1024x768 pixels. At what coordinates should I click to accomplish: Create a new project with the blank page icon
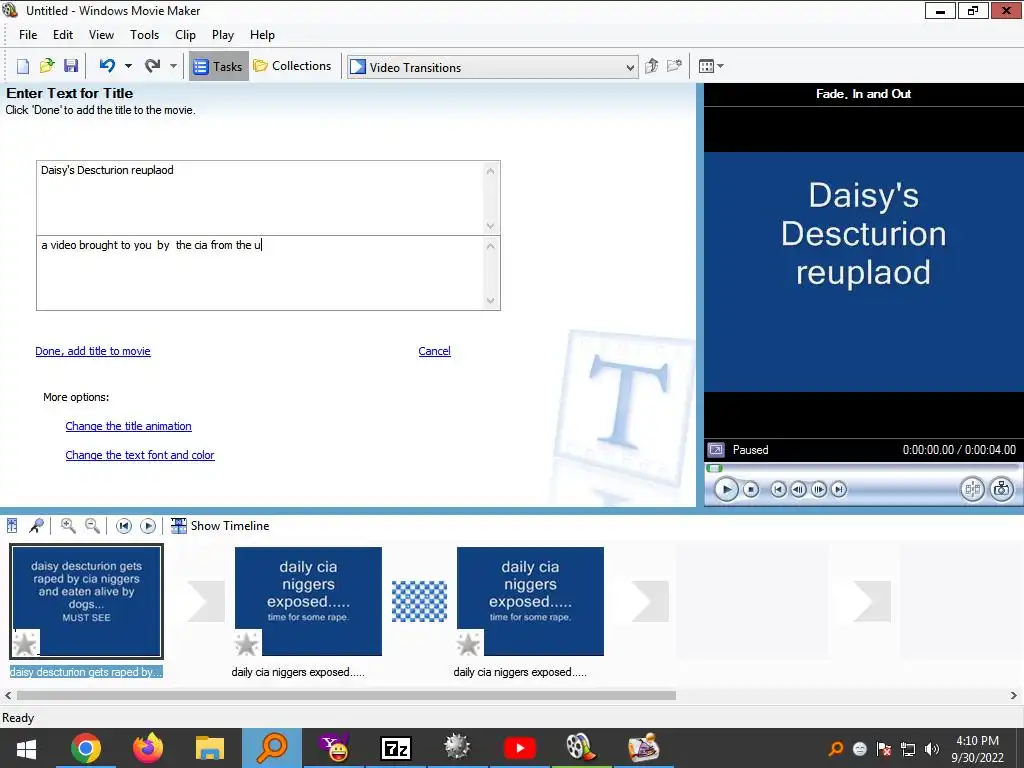point(23,66)
